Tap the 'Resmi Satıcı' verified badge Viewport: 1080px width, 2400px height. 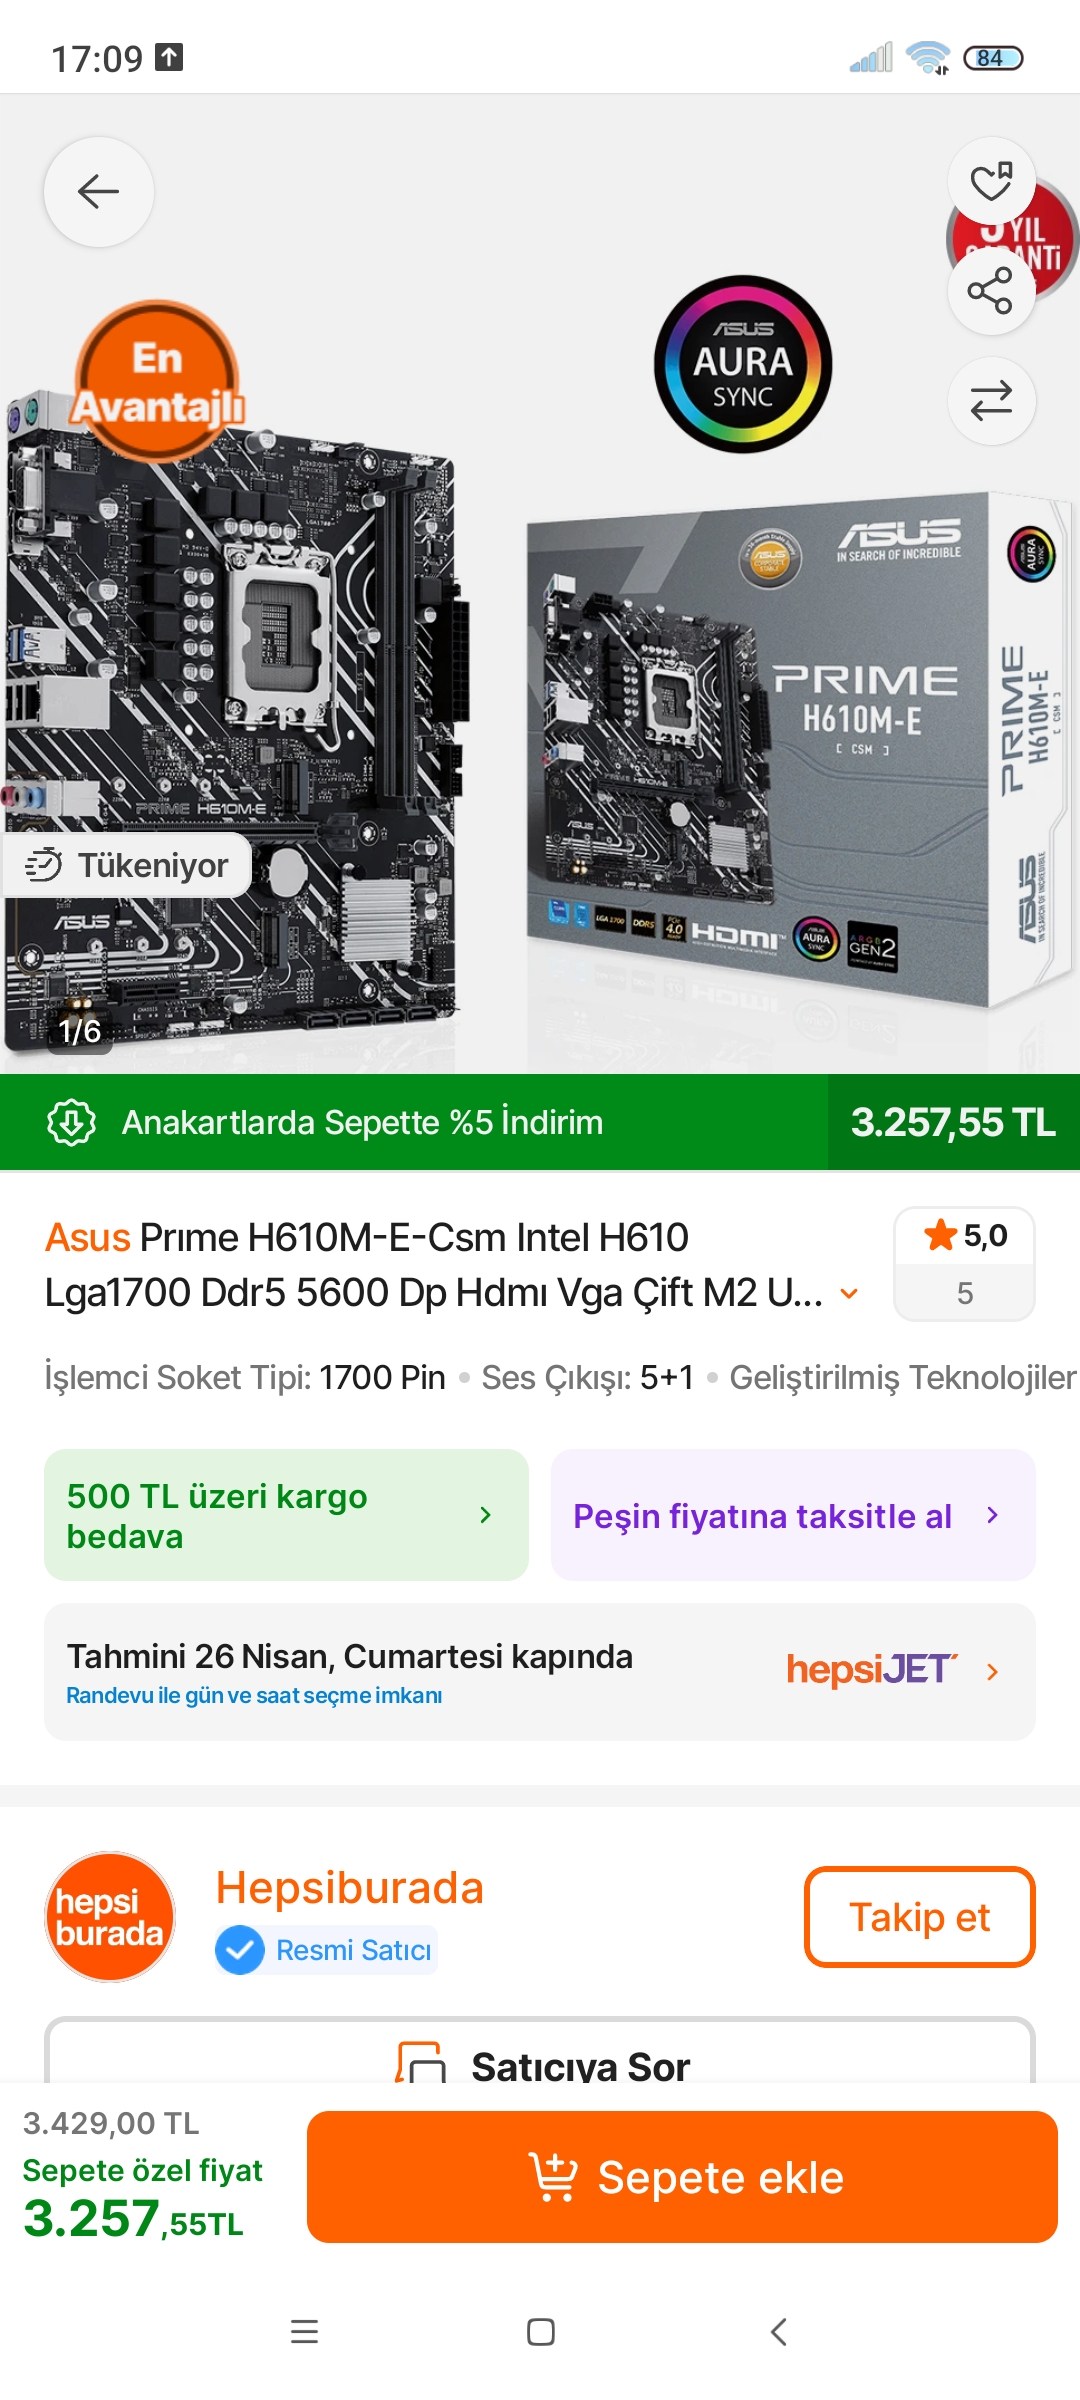326,1950
